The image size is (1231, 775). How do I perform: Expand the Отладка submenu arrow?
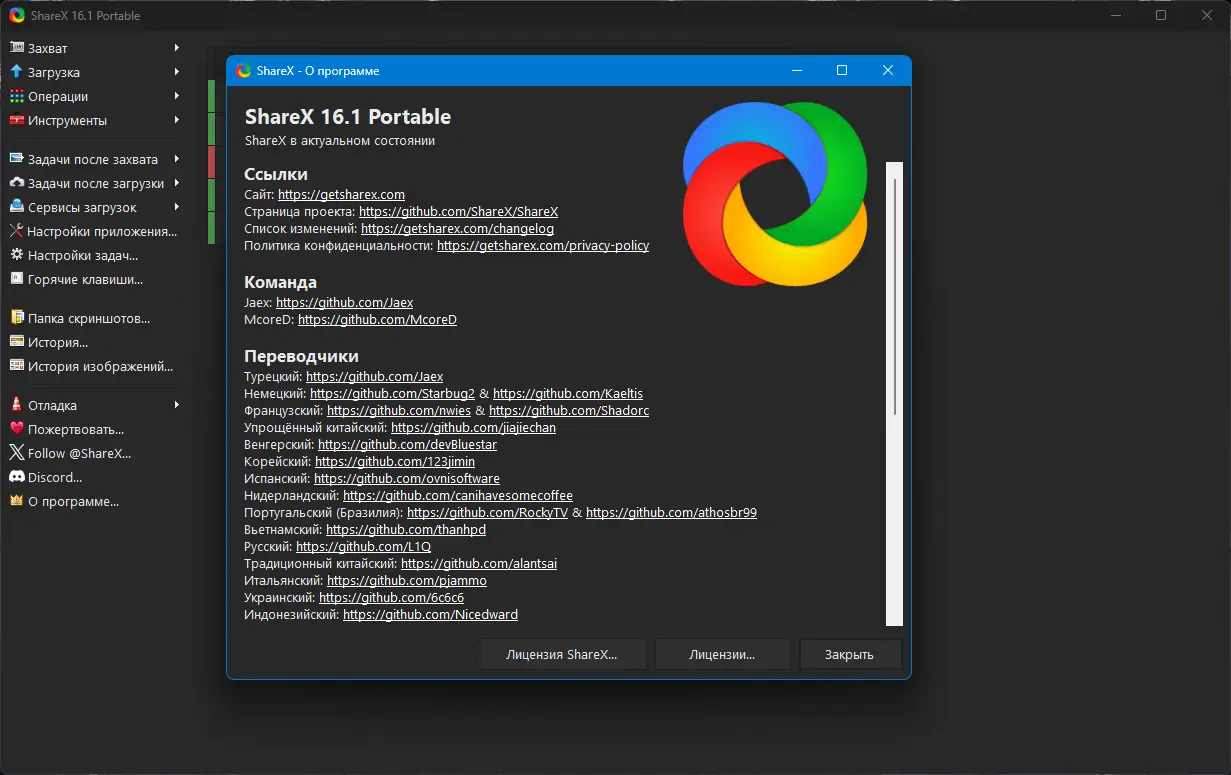pos(177,405)
